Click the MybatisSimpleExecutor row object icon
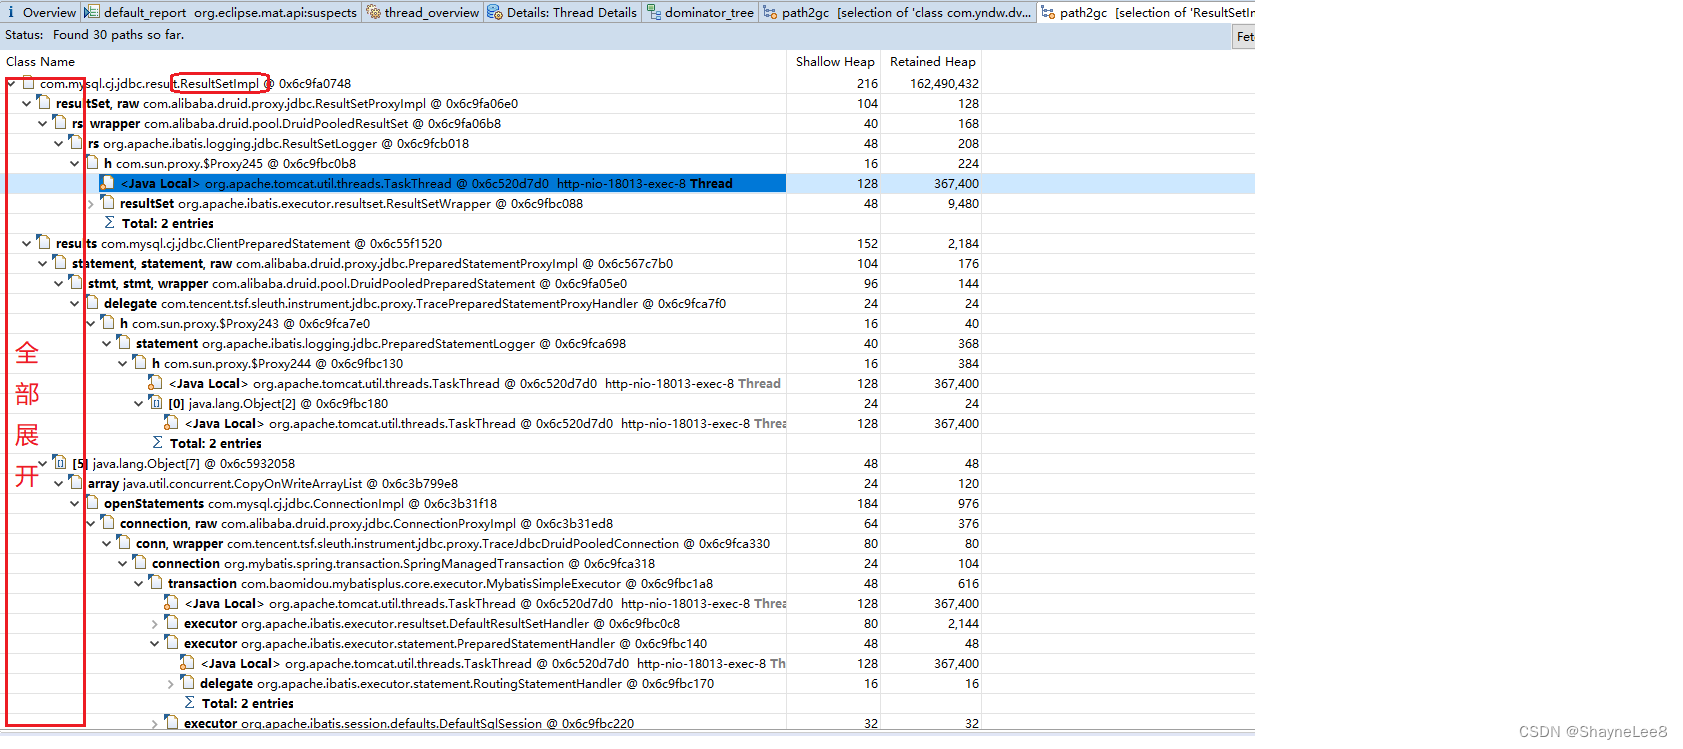The width and height of the screenshot is (1683, 749). tap(156, 583)
